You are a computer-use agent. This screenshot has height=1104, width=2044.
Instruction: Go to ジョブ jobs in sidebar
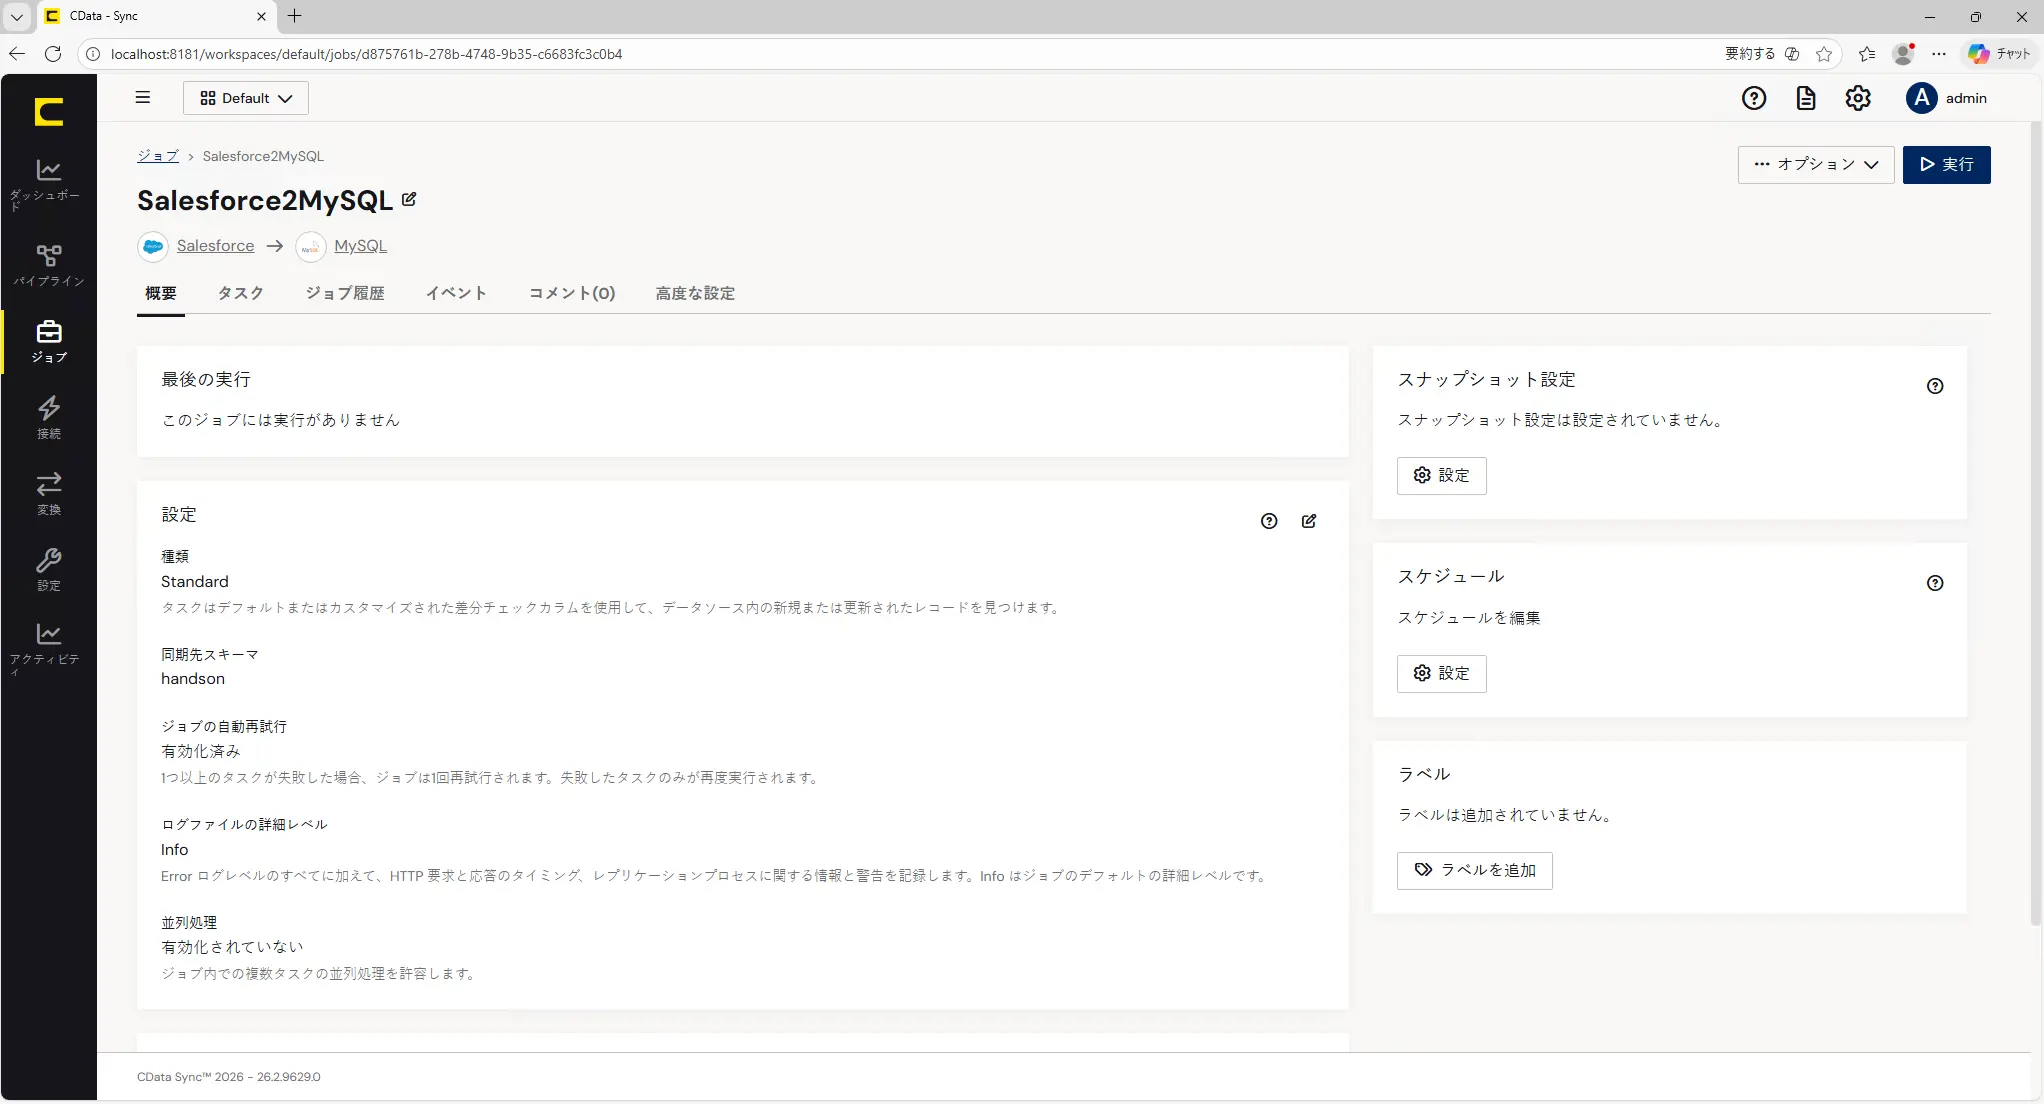(x=48, y=341)
